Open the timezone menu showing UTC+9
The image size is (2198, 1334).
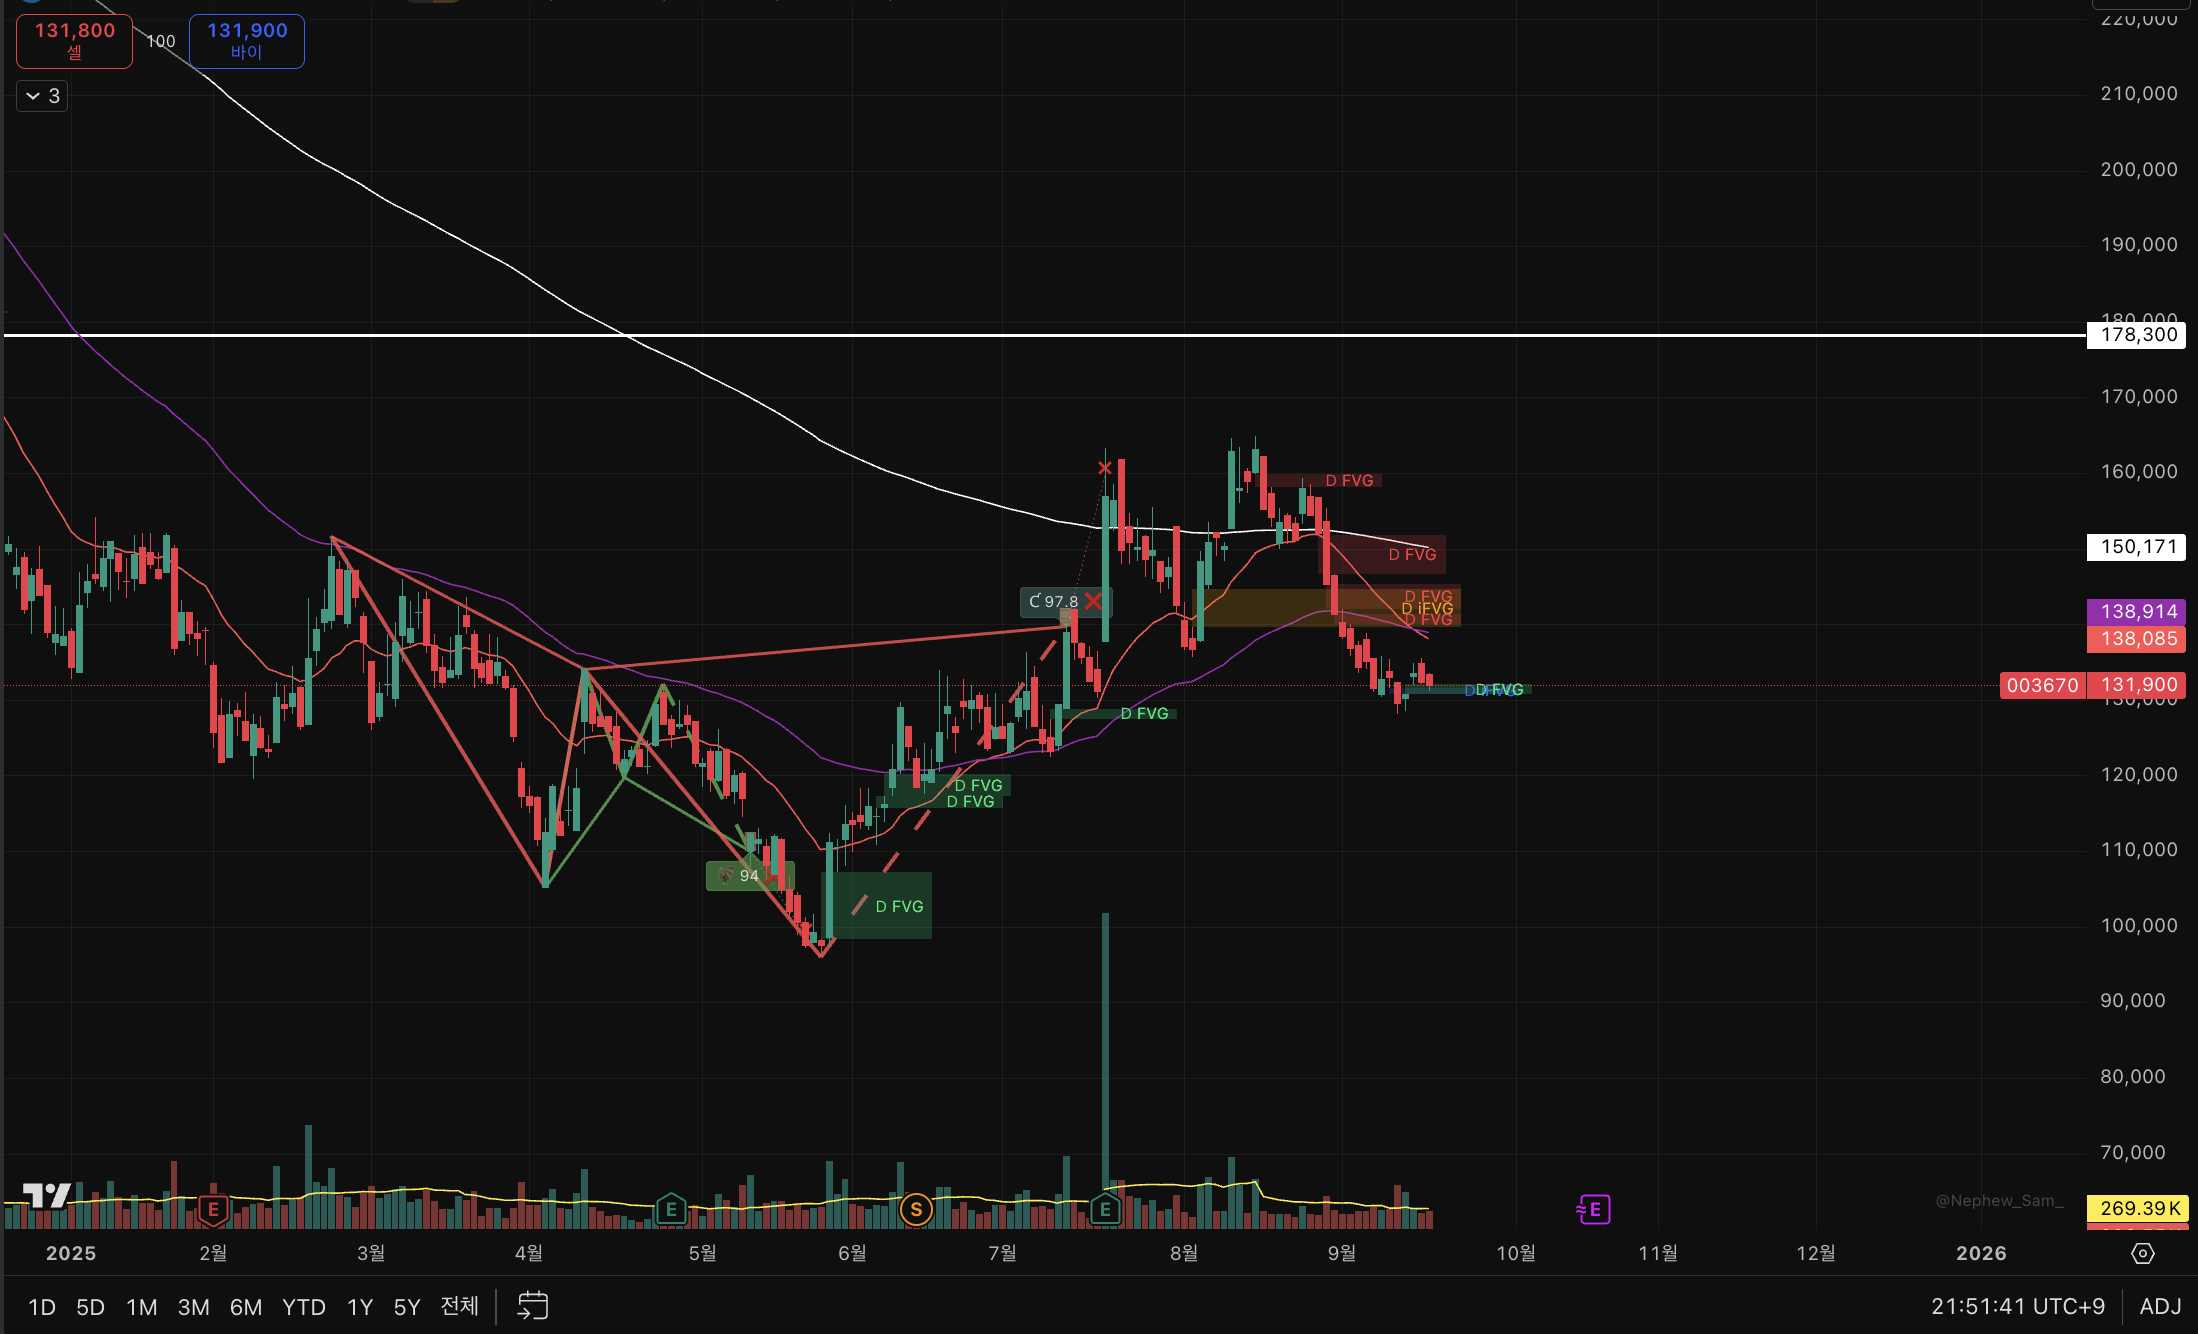pyautogui.click(x=2017, y=1306)
